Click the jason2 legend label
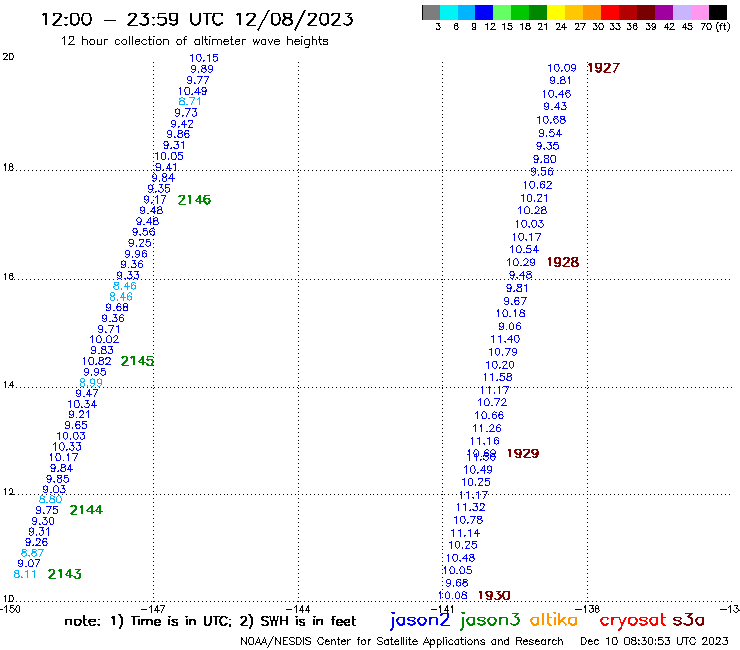This screenshot has width=740, height=650. click(420, 620)
